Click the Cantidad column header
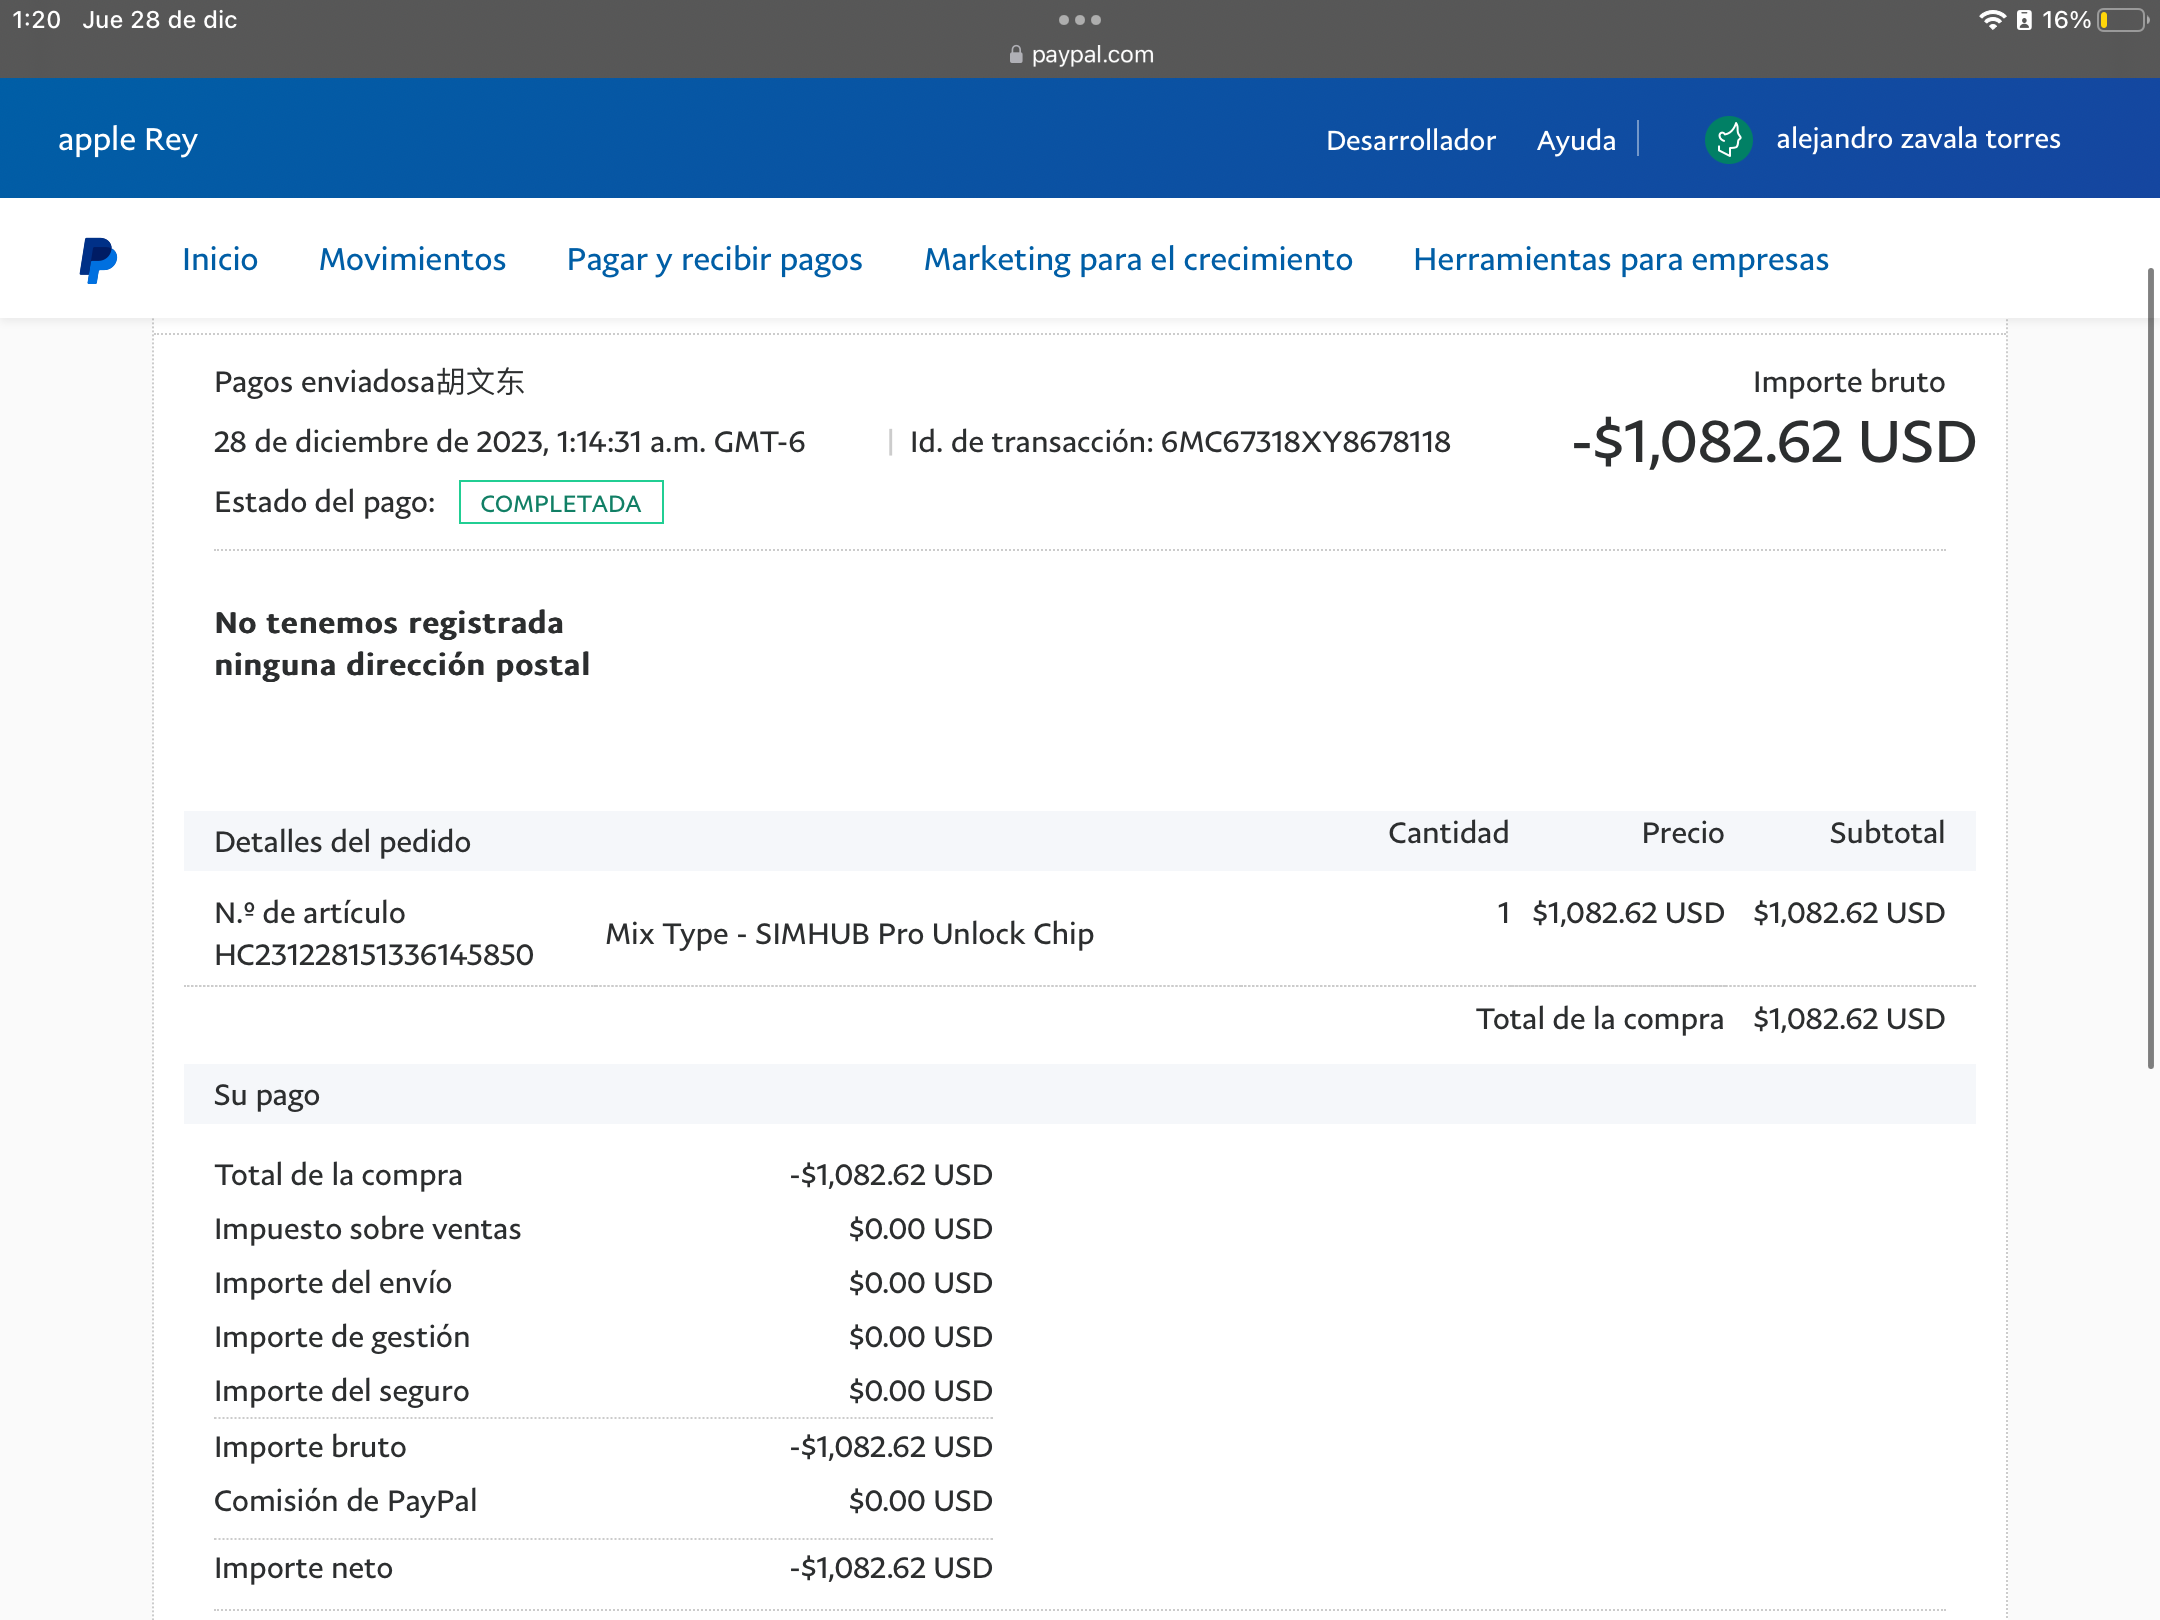This screenshot has height=1620, width=2160. pos(1448,833)
